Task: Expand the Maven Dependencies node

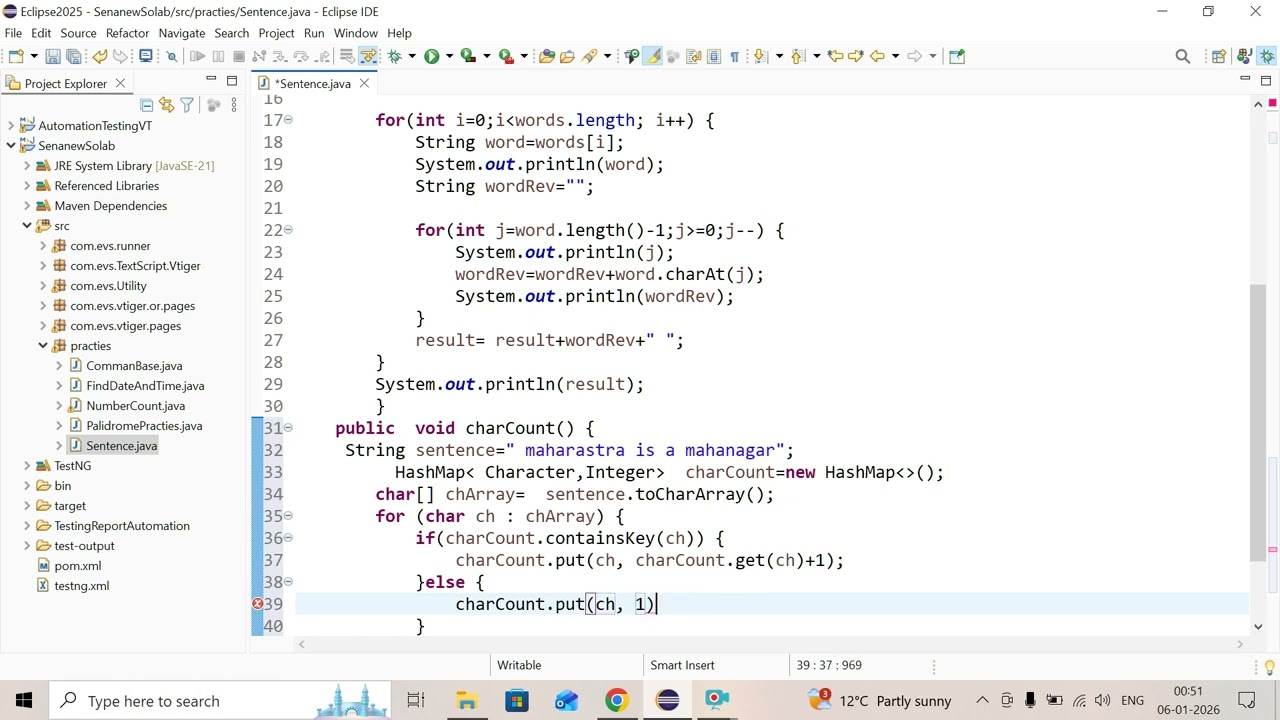Action: tap(27, 206)
